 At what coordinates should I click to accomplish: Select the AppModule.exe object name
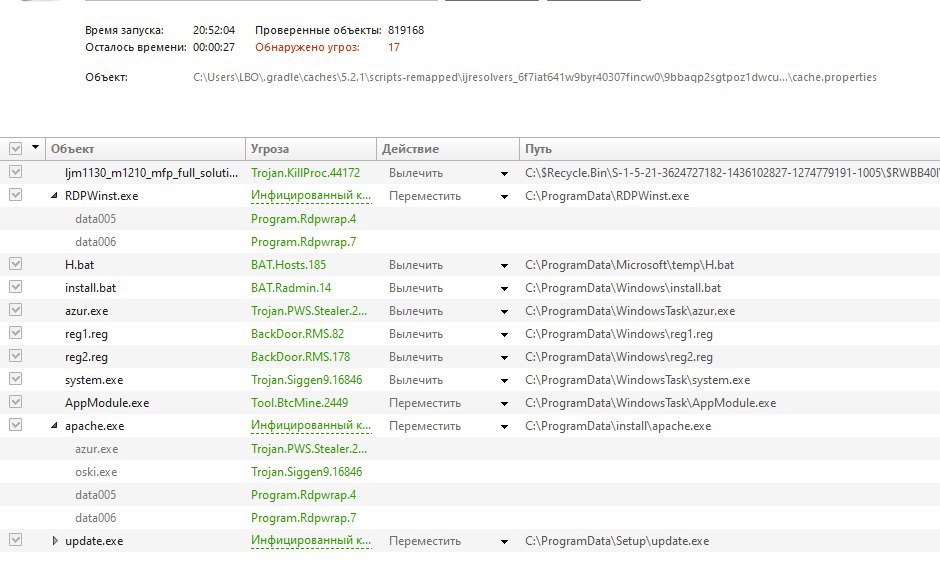pyautogui.click(x=107, y=403)
